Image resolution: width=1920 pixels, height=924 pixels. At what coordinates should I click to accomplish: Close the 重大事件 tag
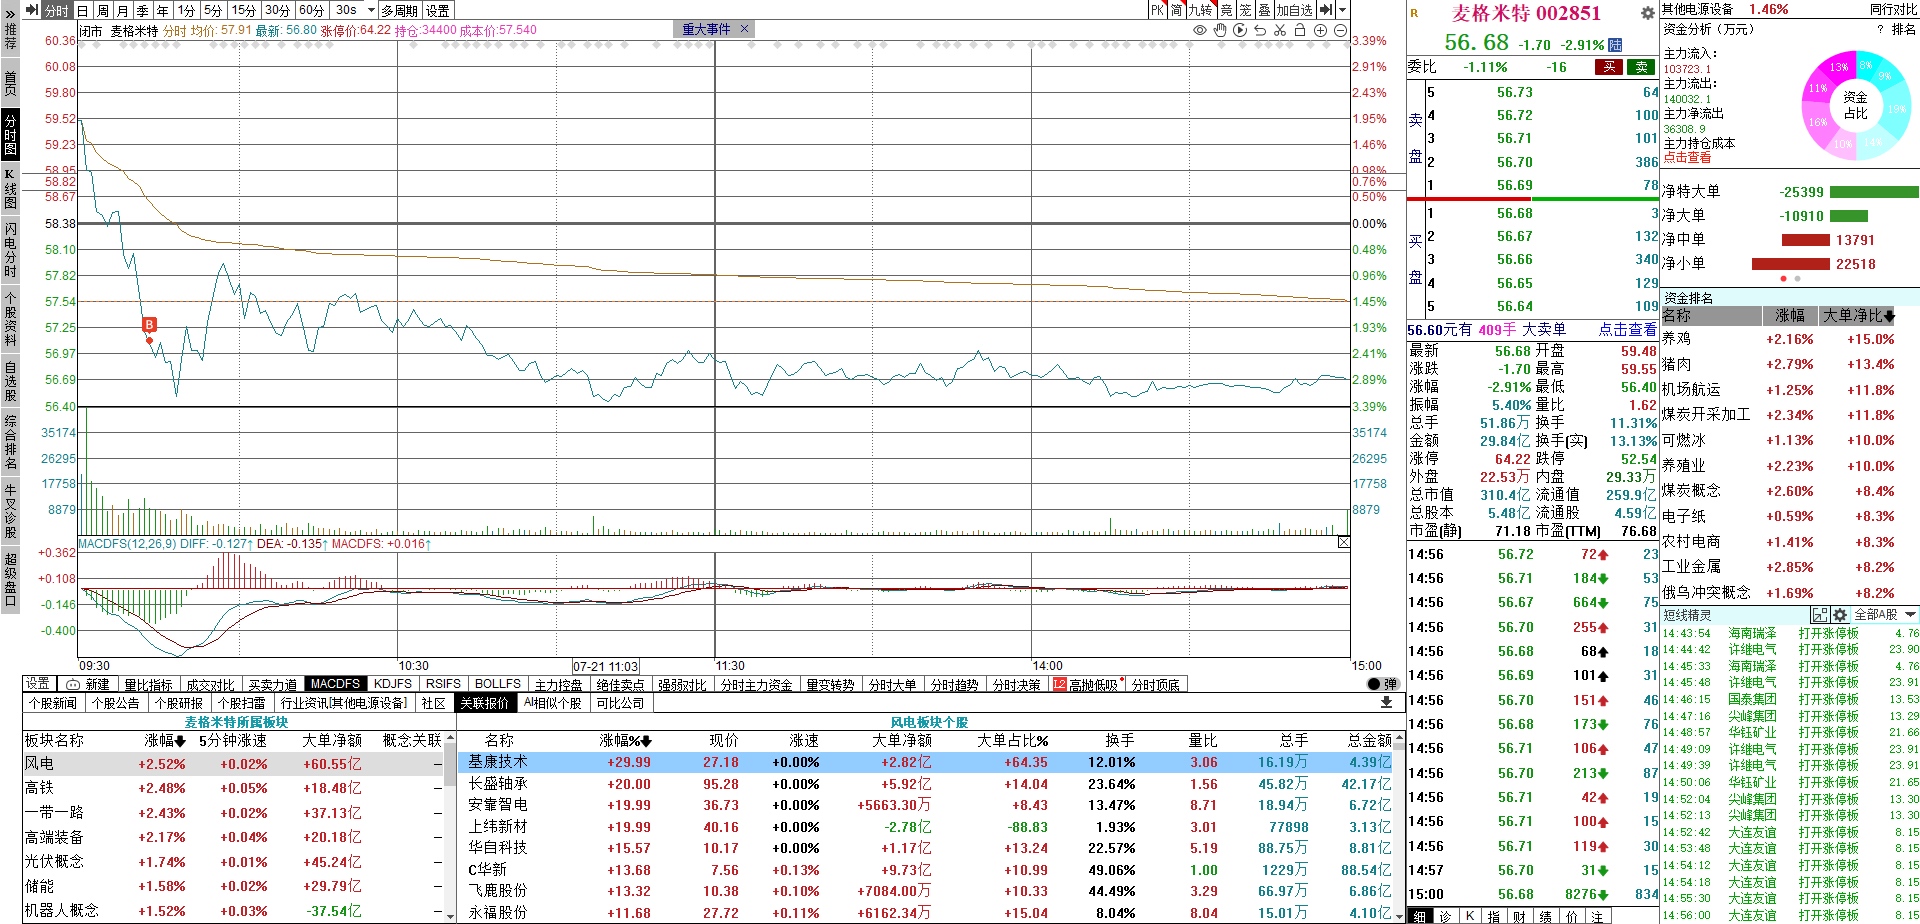click(x=744, y=29)
